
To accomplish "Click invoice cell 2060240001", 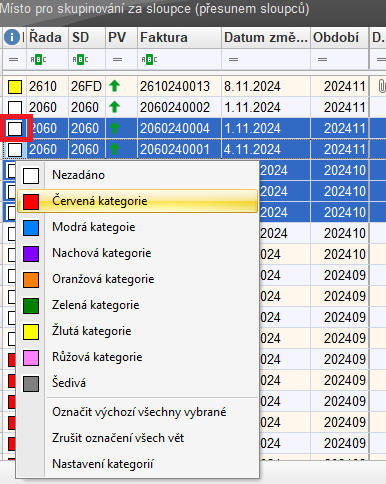I will pos(179,149).
